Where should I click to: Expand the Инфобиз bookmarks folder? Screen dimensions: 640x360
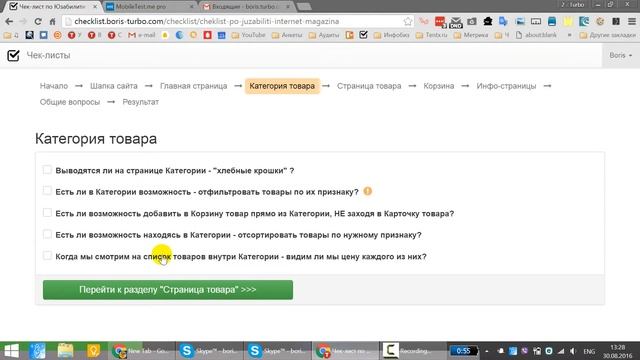click(x=391, y=35)
